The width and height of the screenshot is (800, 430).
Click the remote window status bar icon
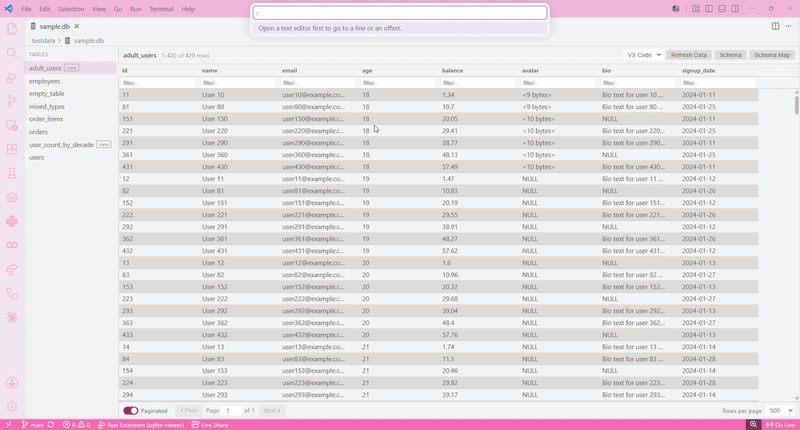tap(9, 425)
